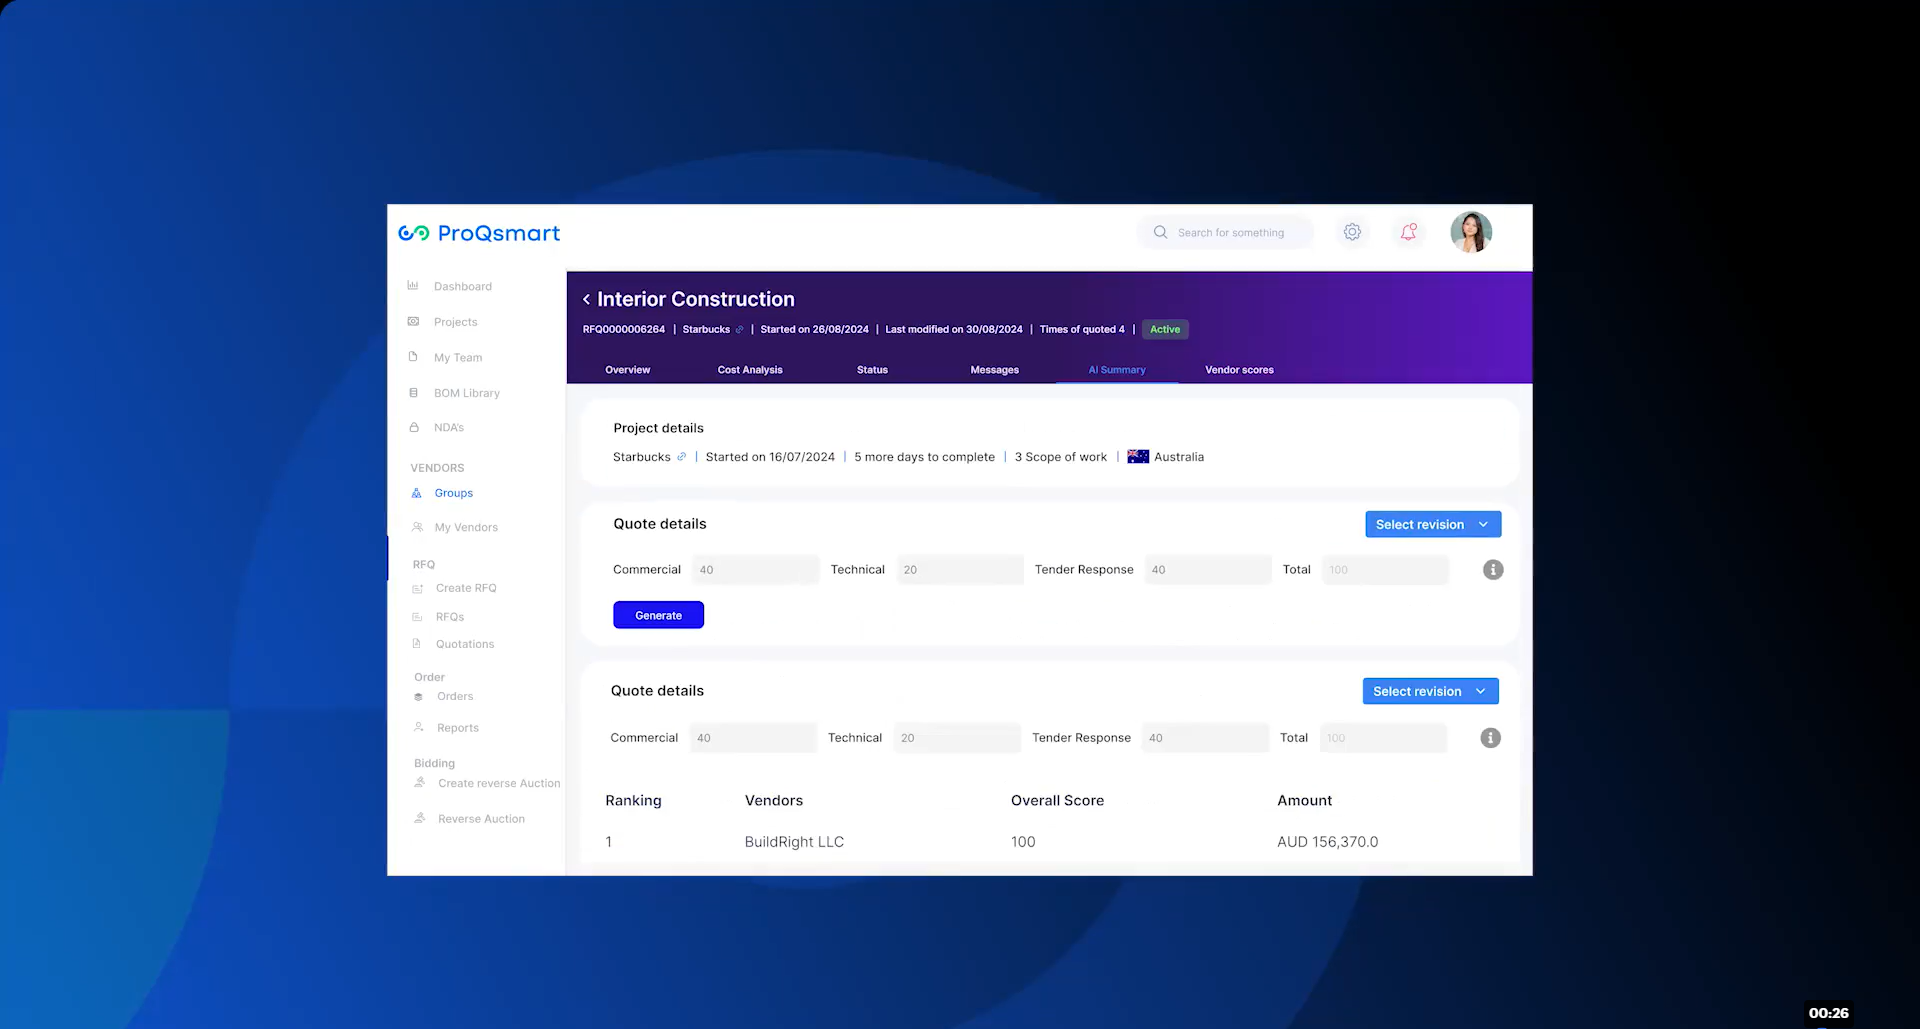Click the 'AUD 156,370.0' amount cell
Viewport: 1920px width, 1029px height.
point(1327,842)
